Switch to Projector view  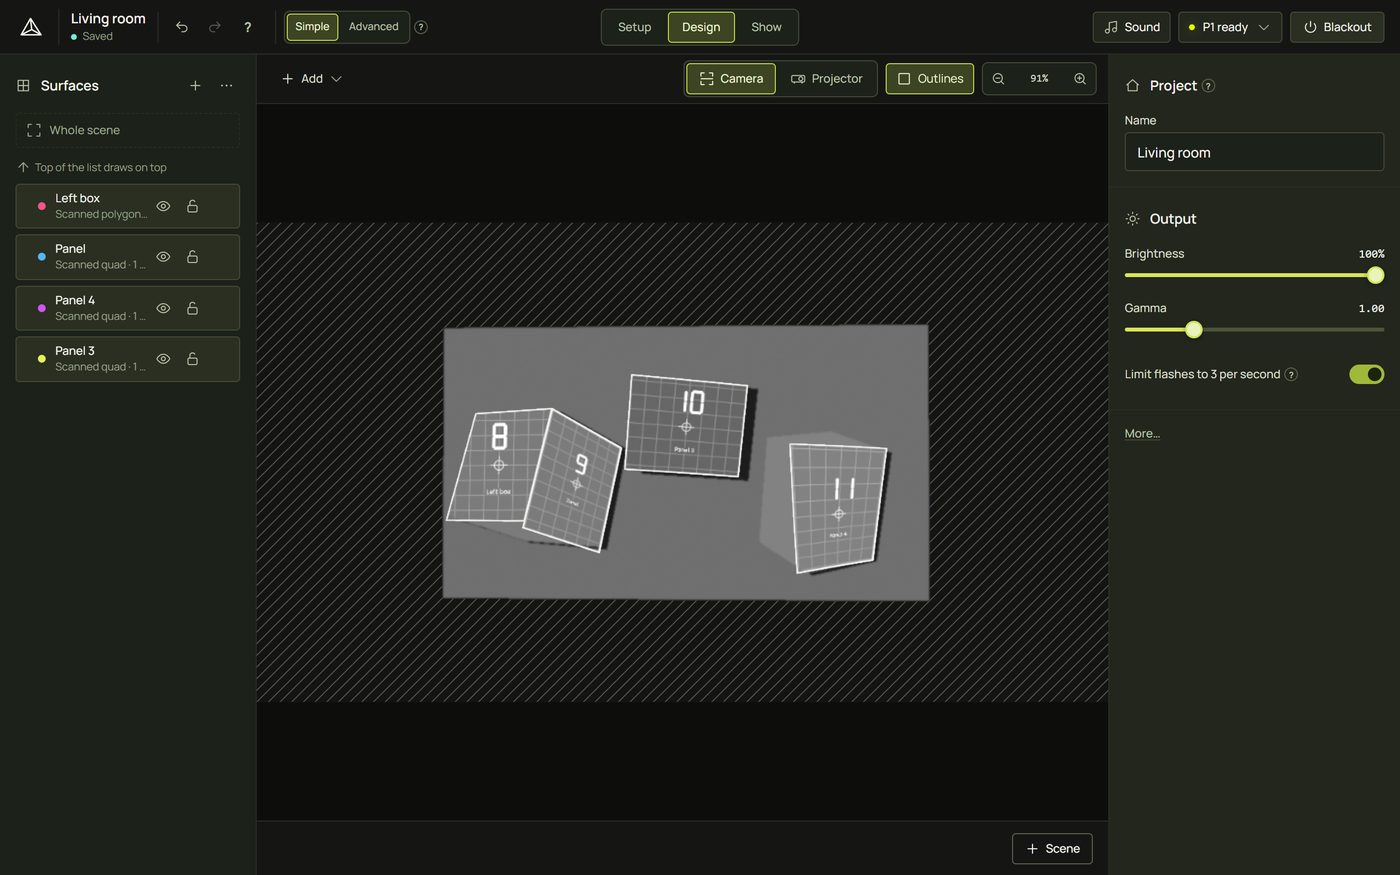826,79
